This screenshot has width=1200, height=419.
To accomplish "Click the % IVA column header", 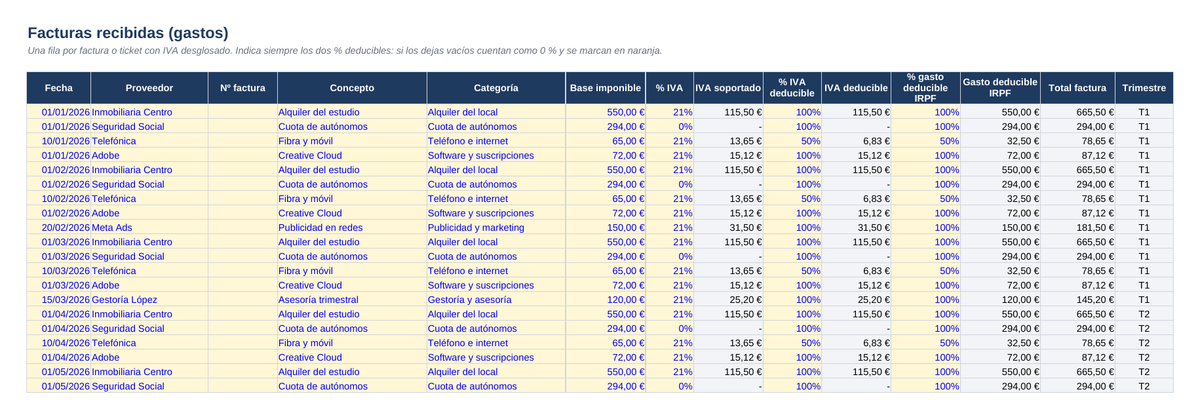I will click(x=670, y=88).
